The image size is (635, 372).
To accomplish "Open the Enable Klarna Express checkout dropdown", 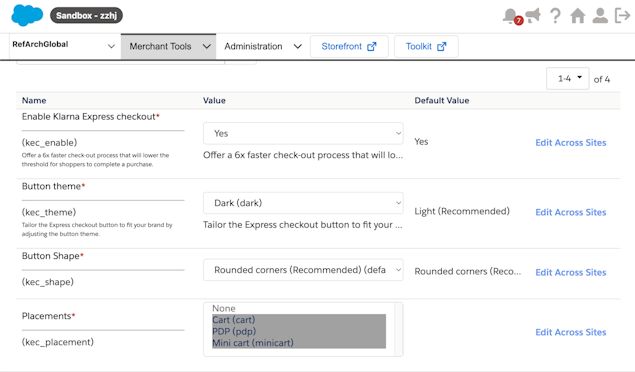I will 303,133.
